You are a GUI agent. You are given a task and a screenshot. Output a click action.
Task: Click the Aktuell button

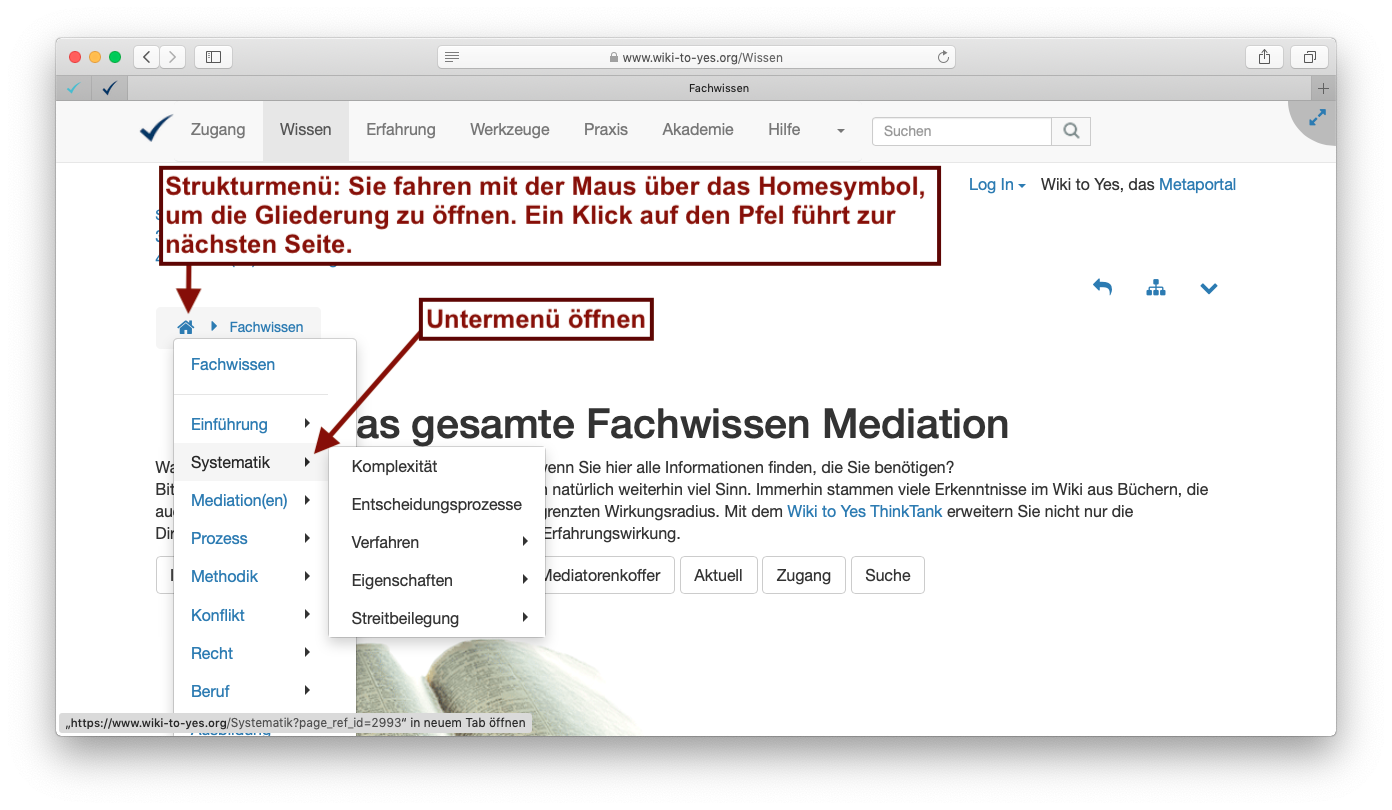pyautogui.click(x=717, y=575)
